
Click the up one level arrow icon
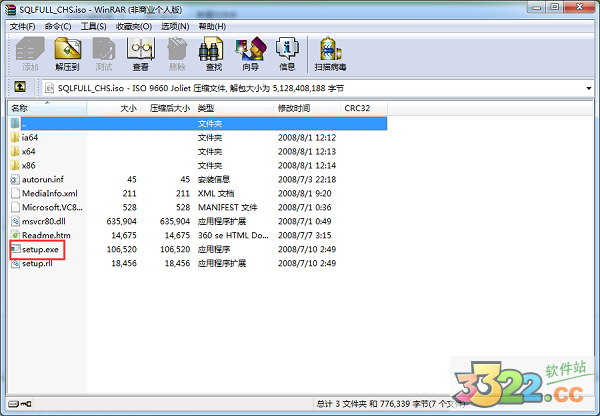pos(20,87)
